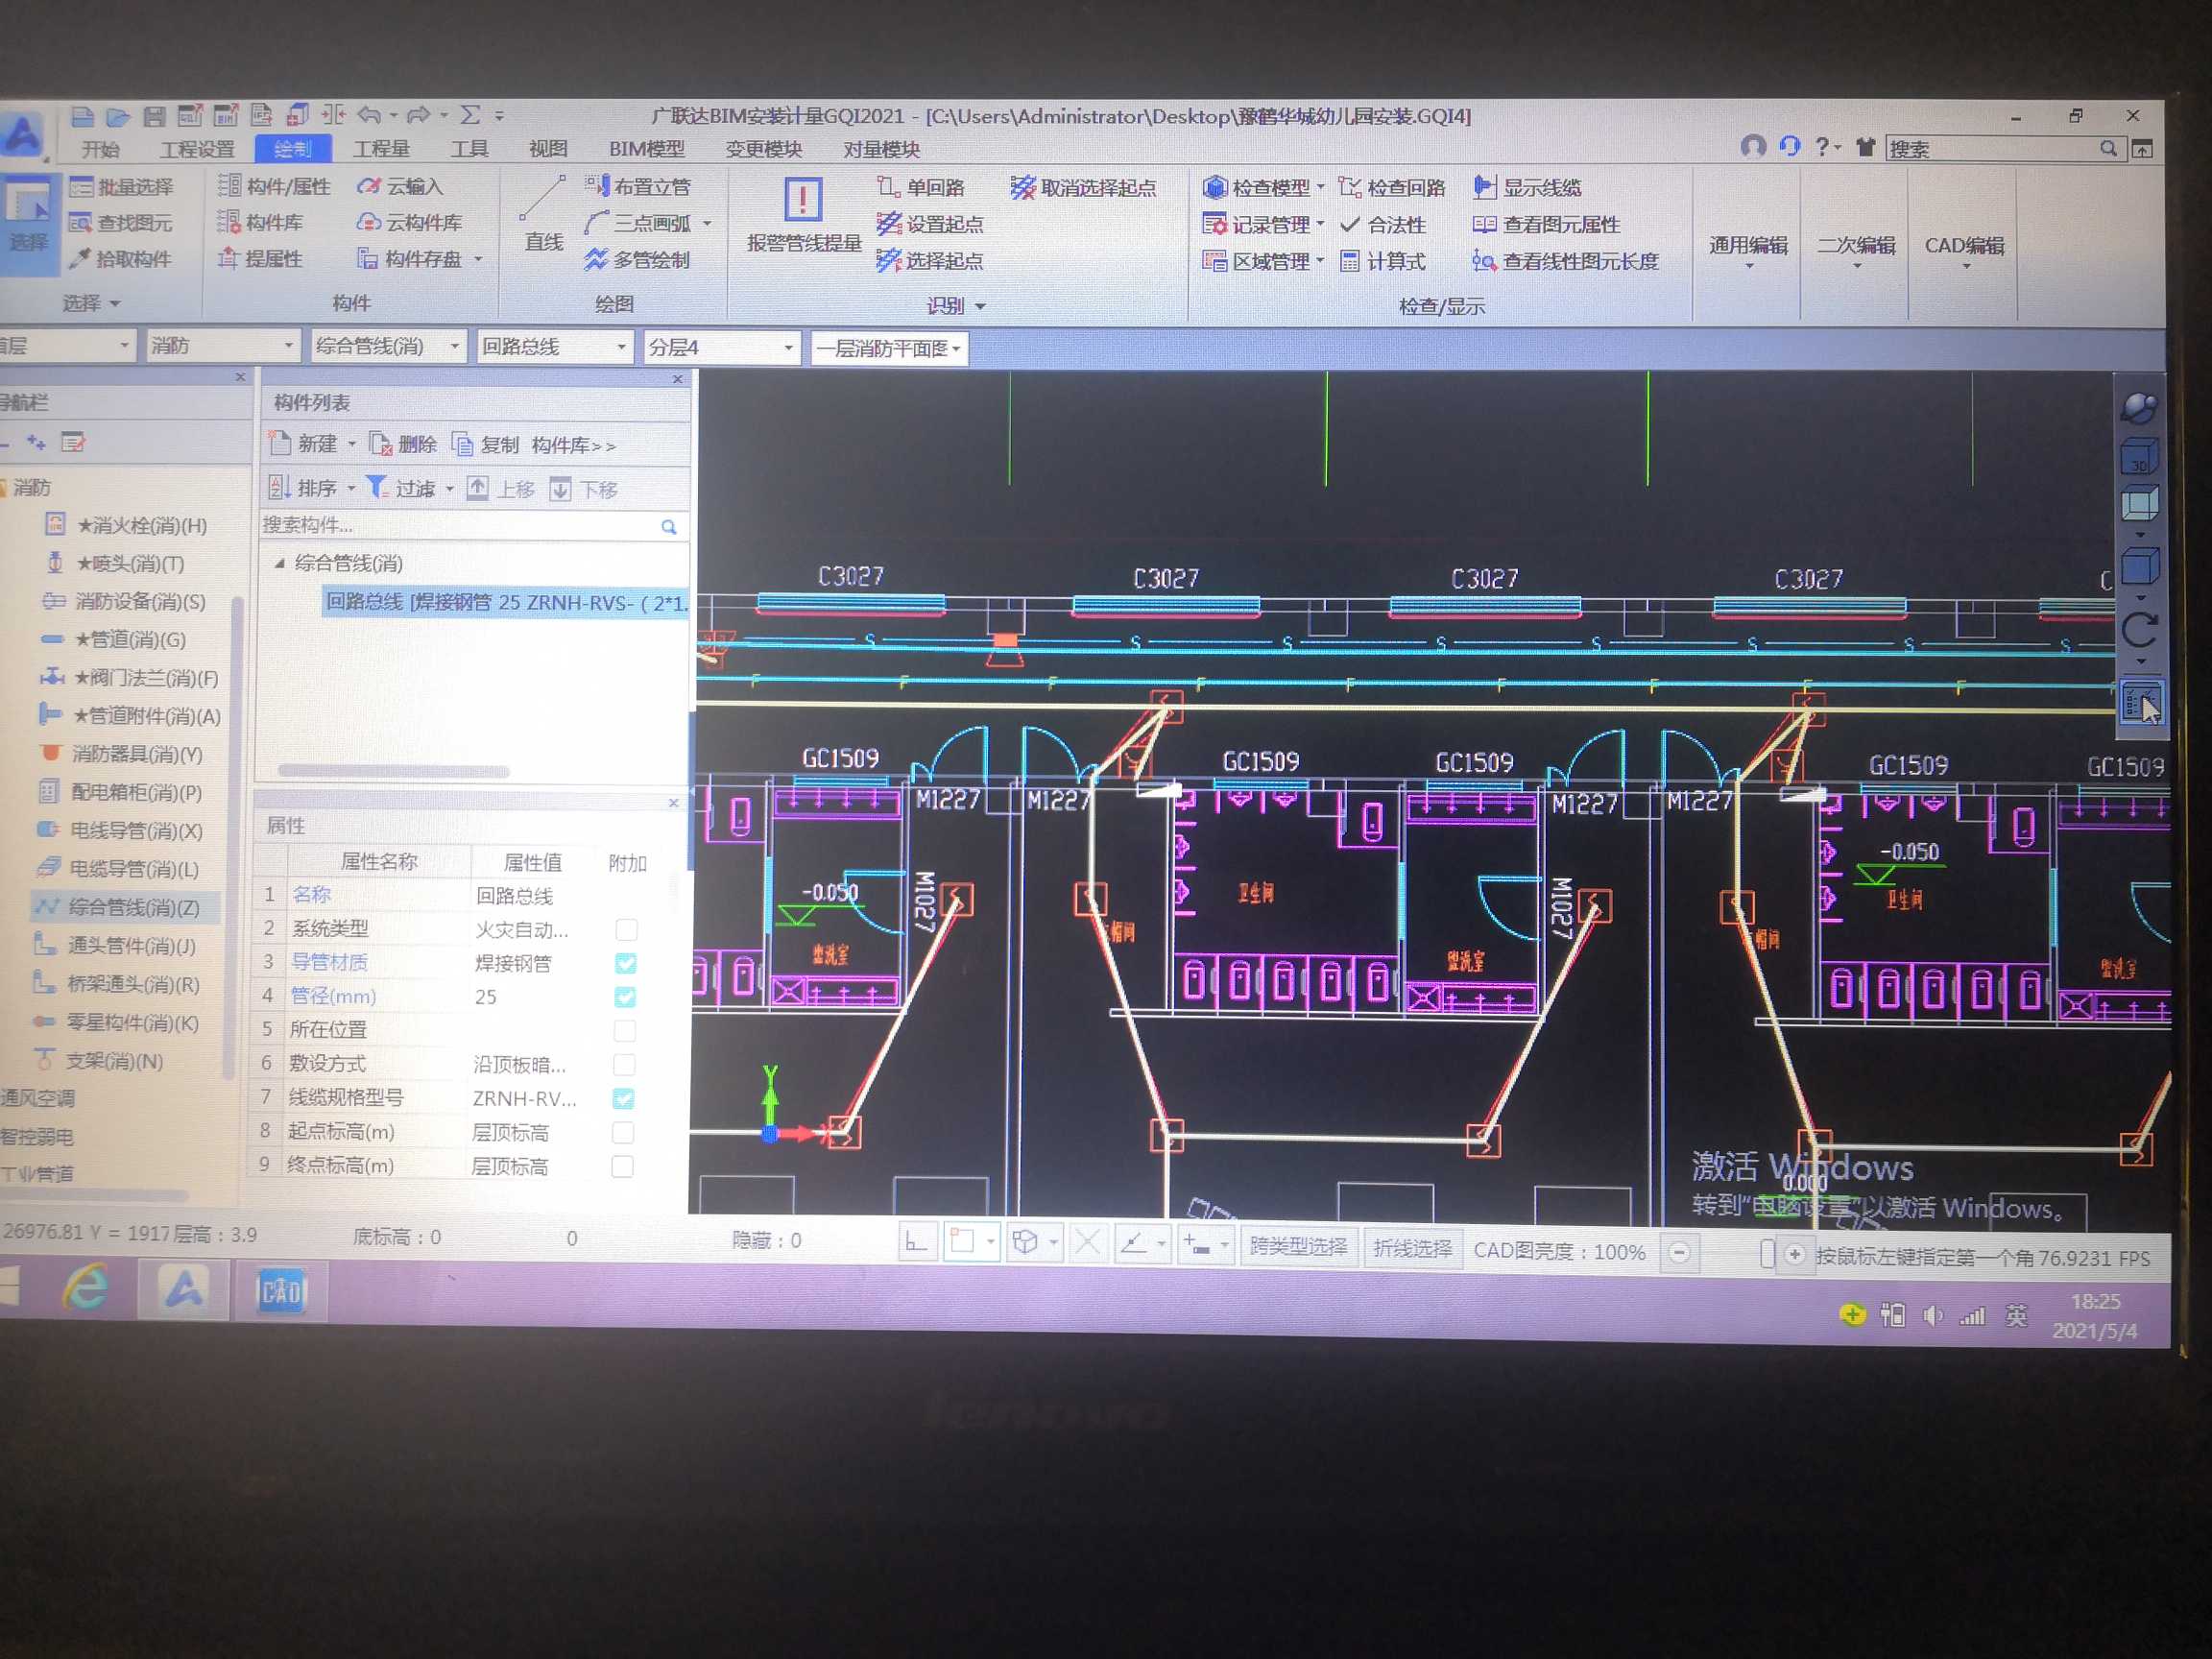This screenshot has width=2212, height=1659.
Task: Click the 显示线缆 show cable tool
Action: coord(1527,188)
